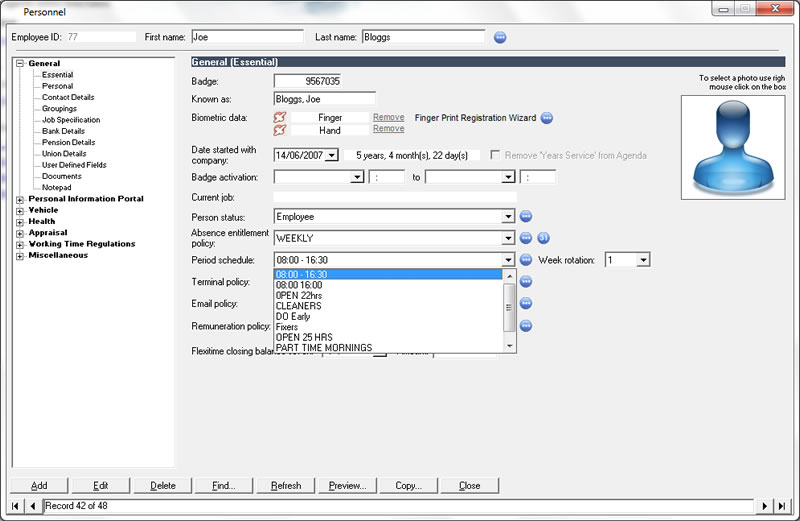
Task: Click the Preview... button
Action: (x=347, y=485)
